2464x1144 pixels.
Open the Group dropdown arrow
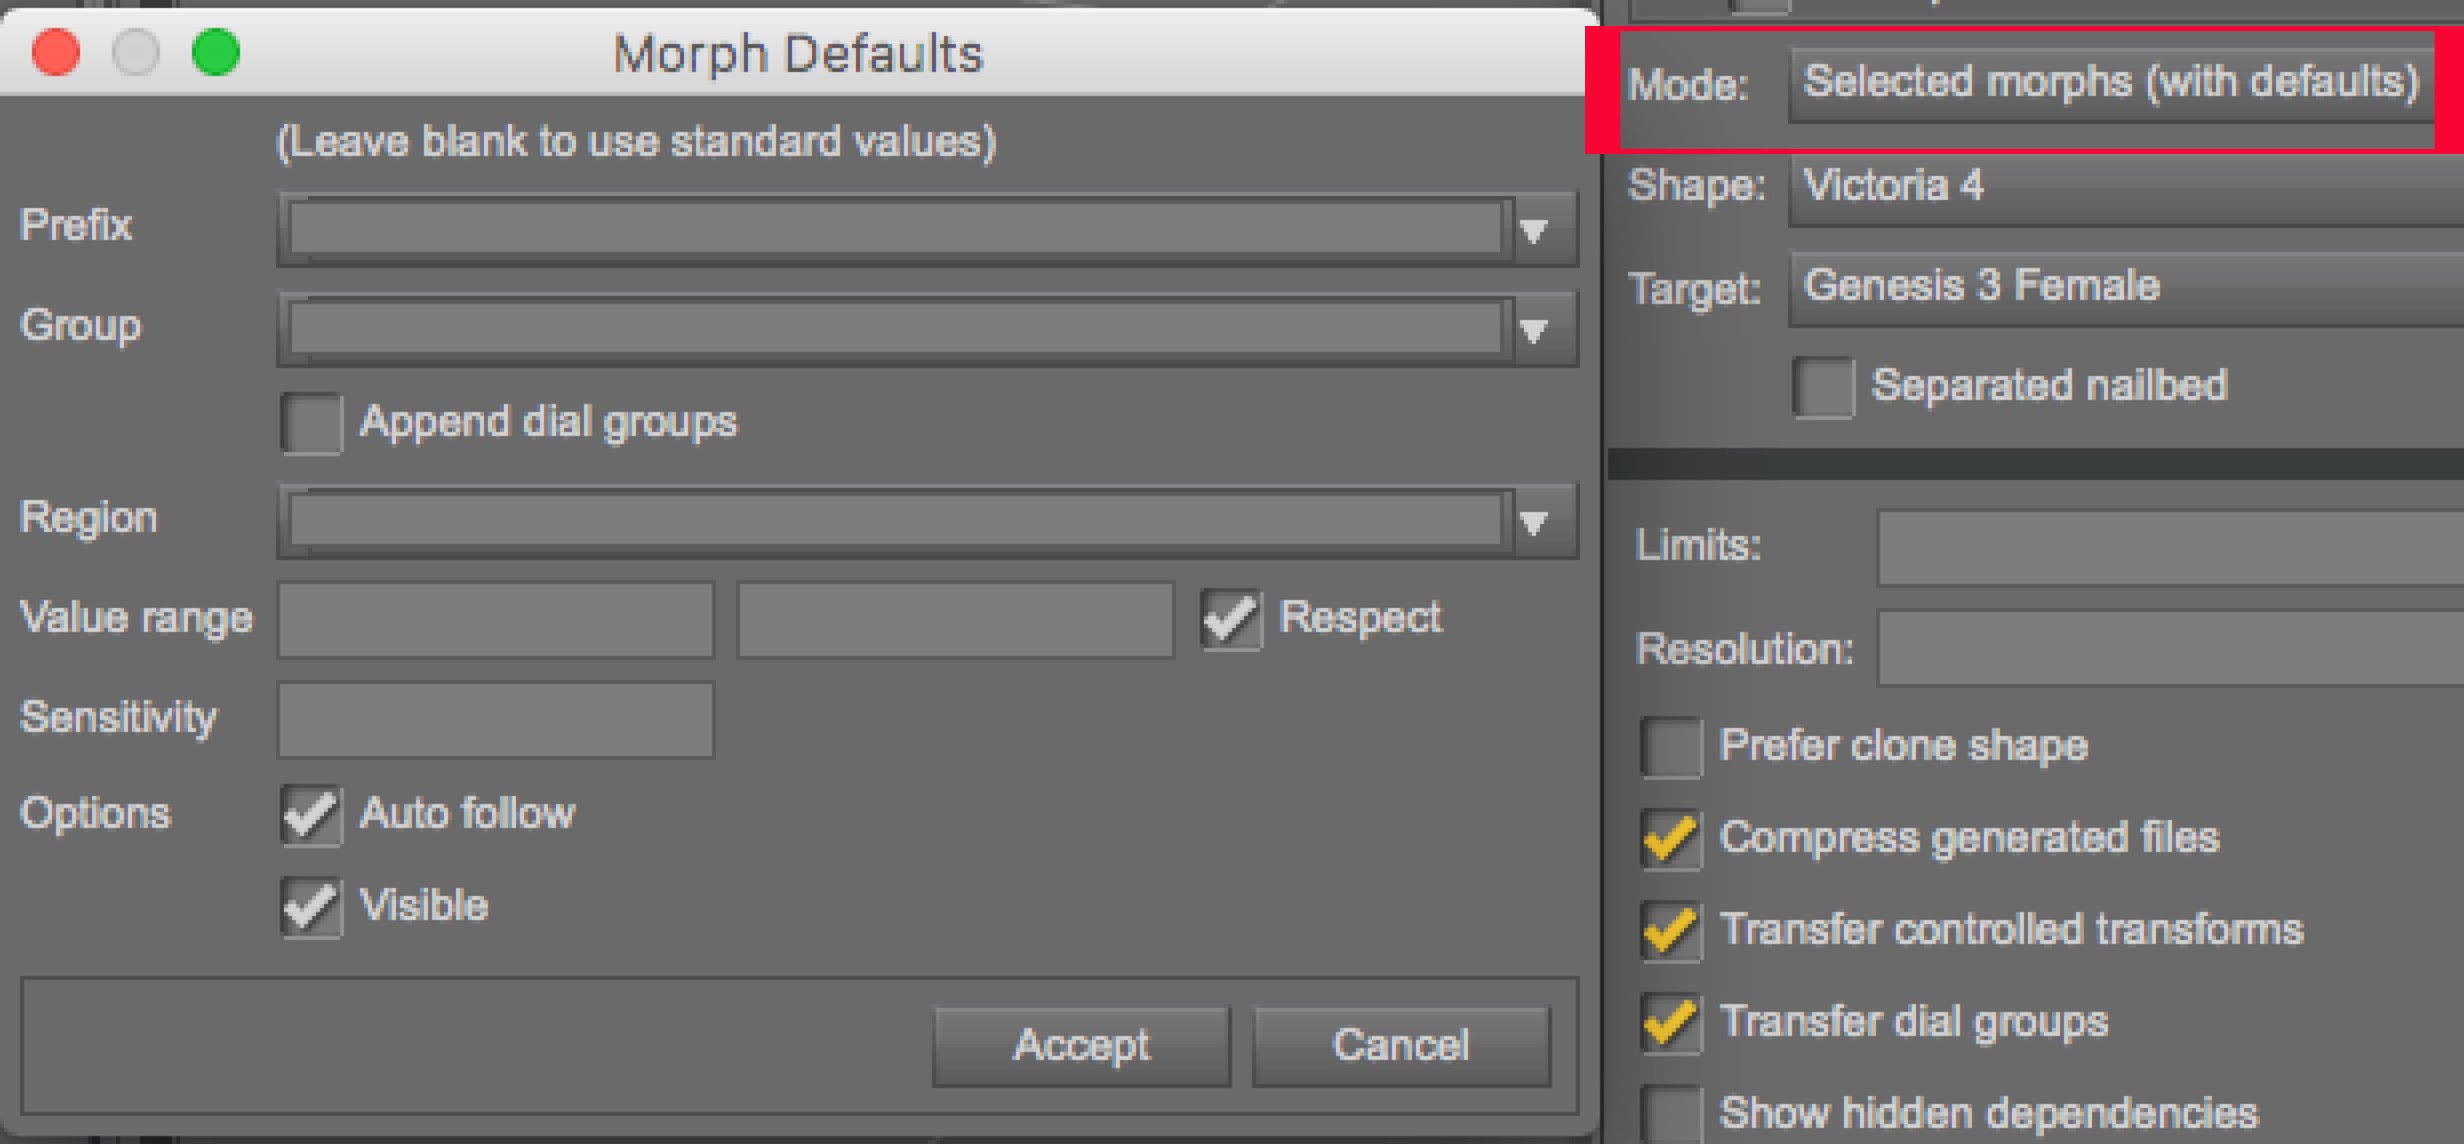[1533, 330]
